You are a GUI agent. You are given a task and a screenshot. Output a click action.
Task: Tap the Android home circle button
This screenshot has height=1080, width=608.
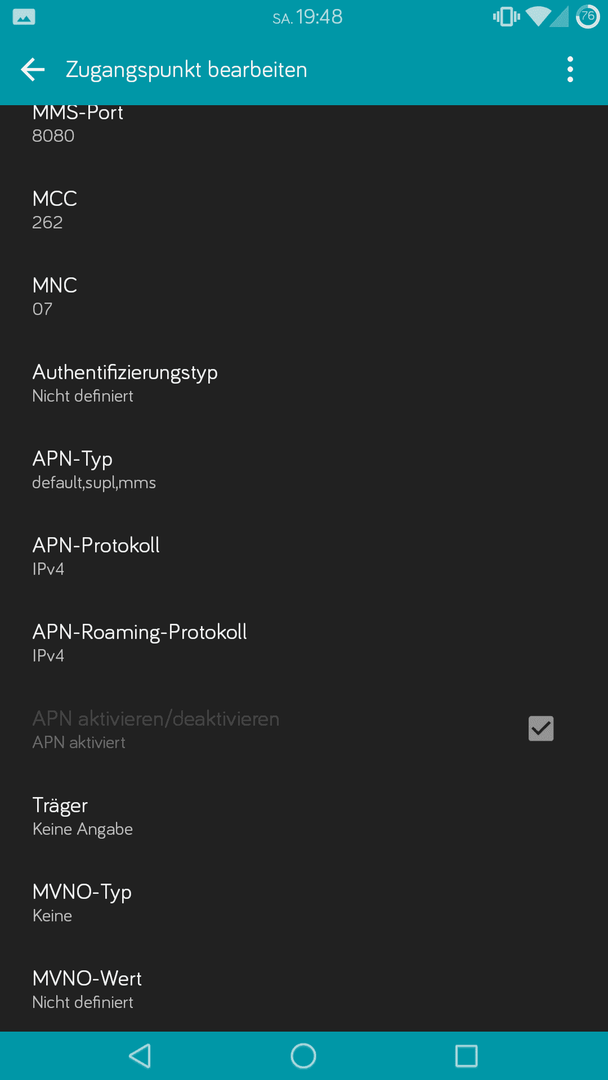(303, 1055)
